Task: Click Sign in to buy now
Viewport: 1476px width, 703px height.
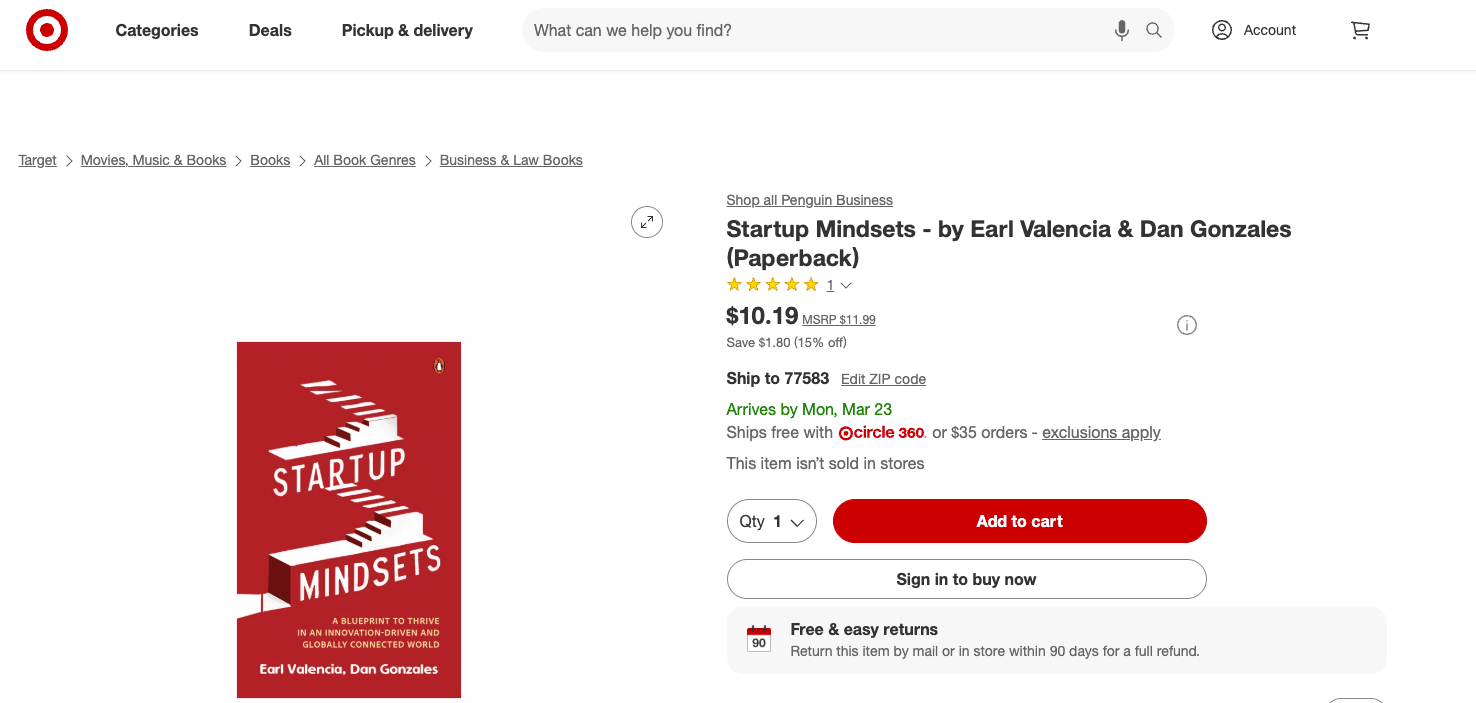Action: click(966, 579)
